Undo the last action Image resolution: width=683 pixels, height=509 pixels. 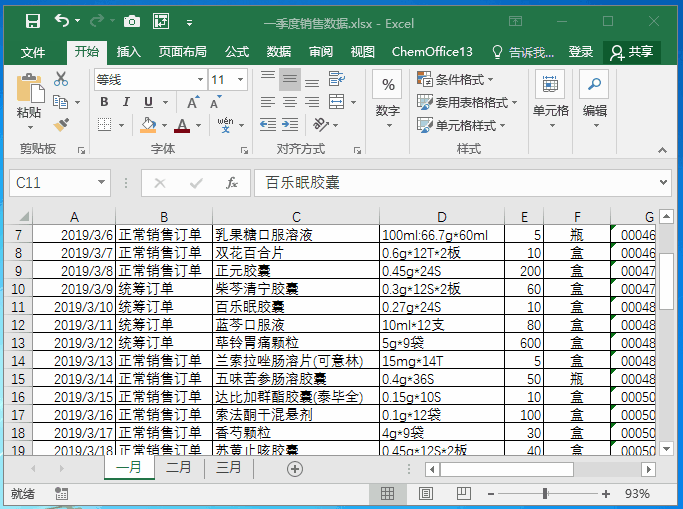(x=62, y=20)
